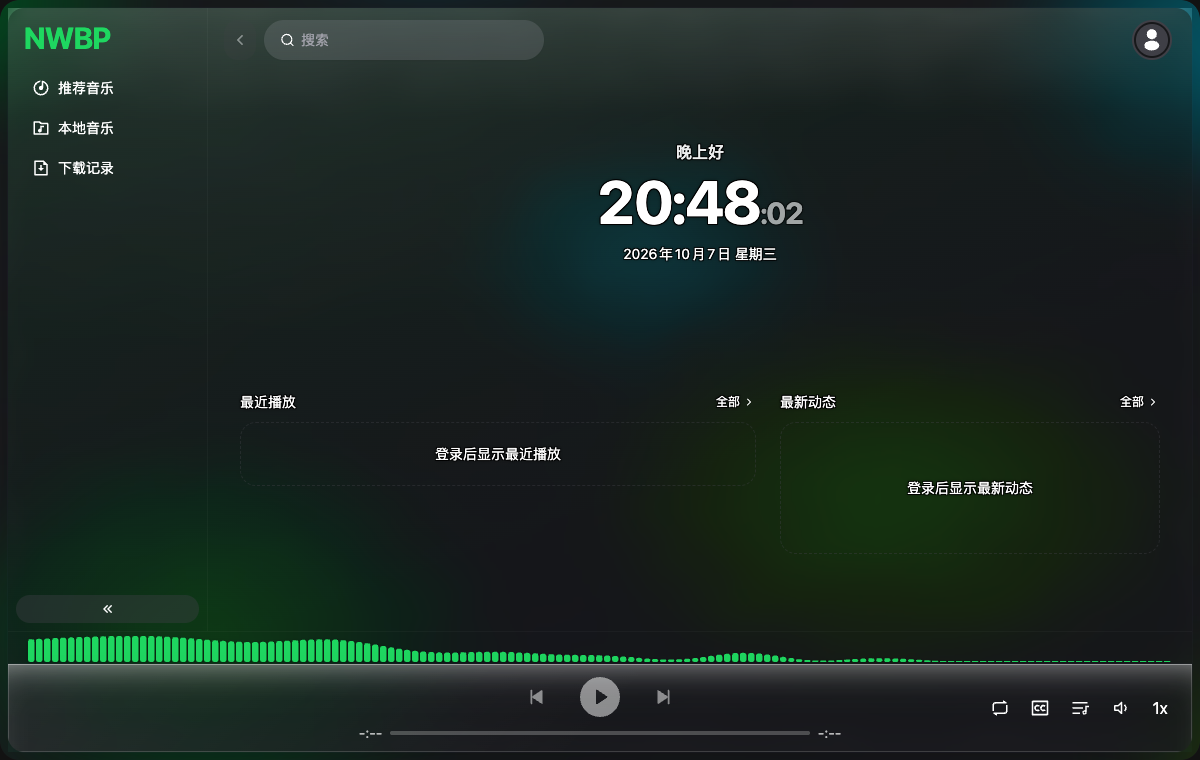Click the 推荐音乐 clock icon
The image size is (1200, 760).
[x=41, y=88]
